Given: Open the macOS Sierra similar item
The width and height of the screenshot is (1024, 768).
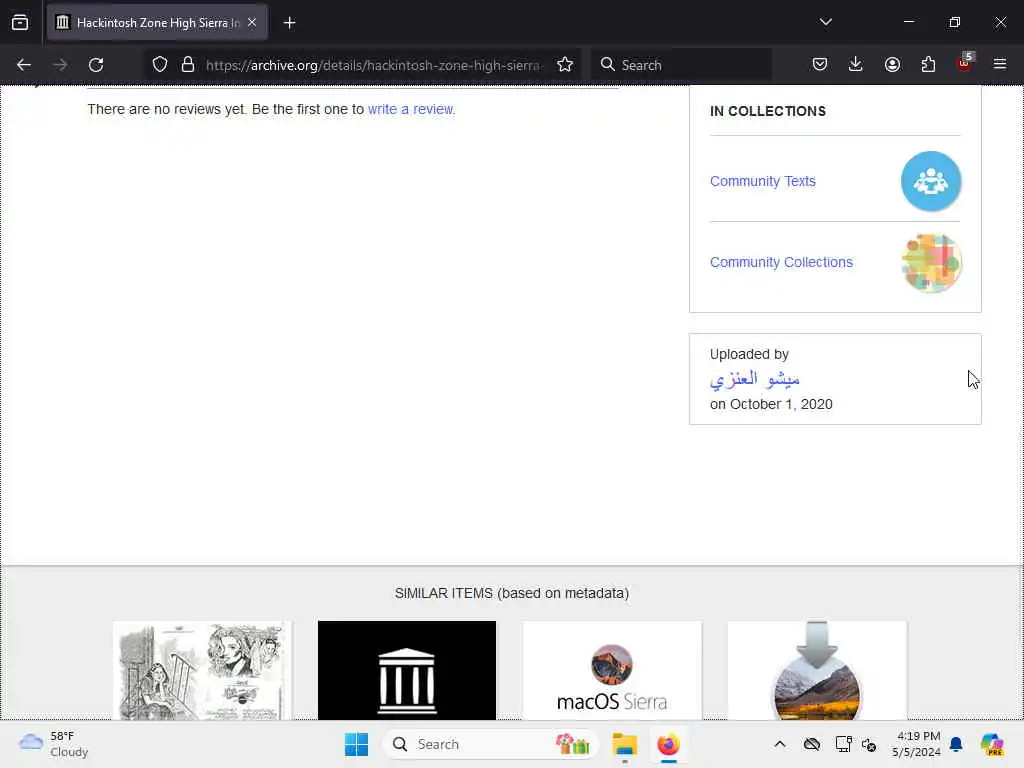Looking at the screenshot, I should [x=612, y=671].
